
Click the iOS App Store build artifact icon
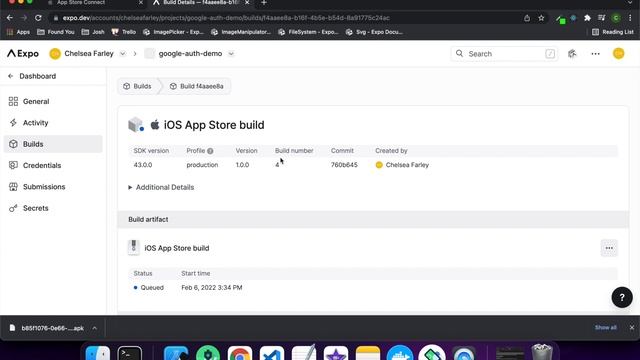[x=133, y=247]
